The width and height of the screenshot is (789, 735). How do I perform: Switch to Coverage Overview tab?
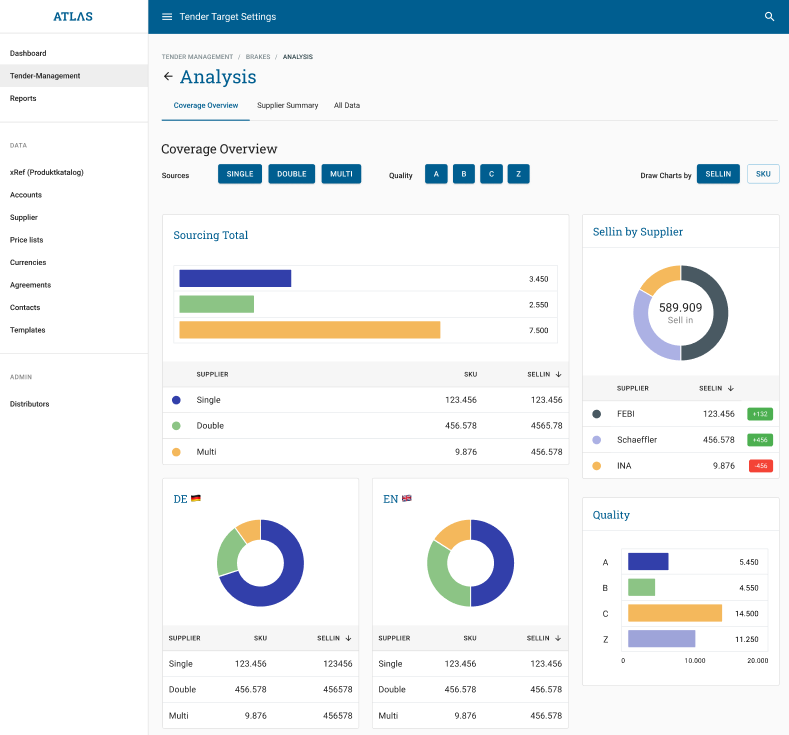coord(206,106)
